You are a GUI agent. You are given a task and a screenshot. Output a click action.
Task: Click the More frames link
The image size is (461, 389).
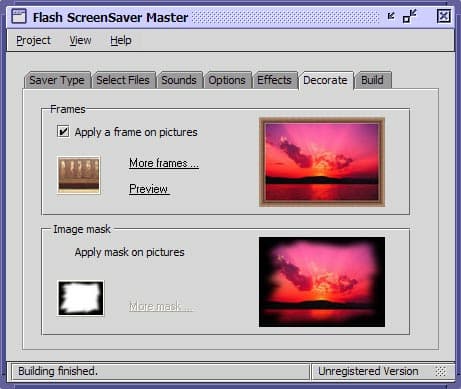(164, 163)
